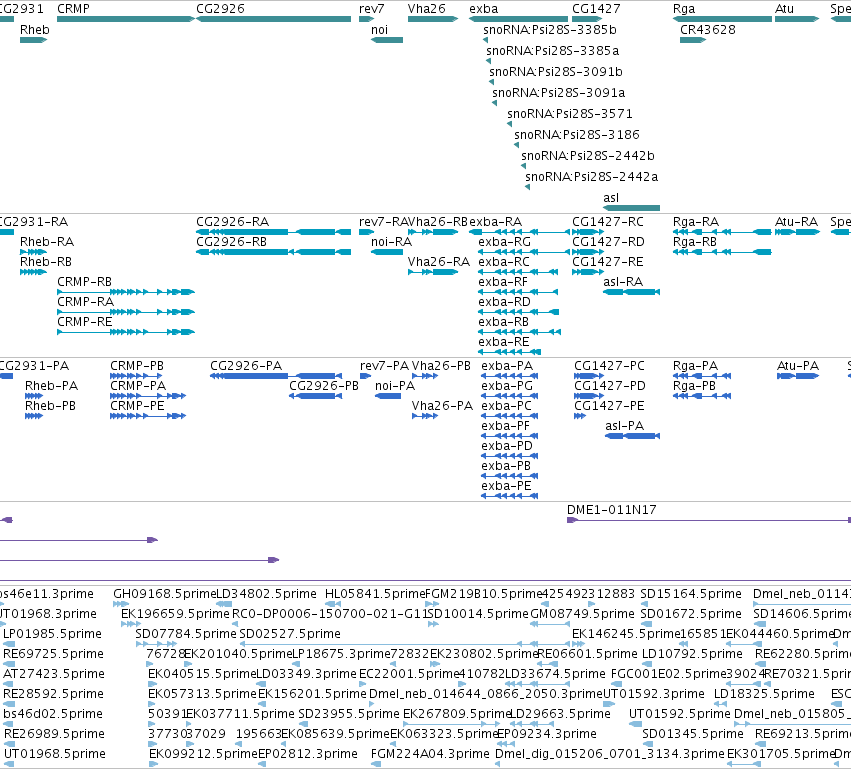The image size is (851, 769).
Task: Click the noi gene feature
Action: 387,40
